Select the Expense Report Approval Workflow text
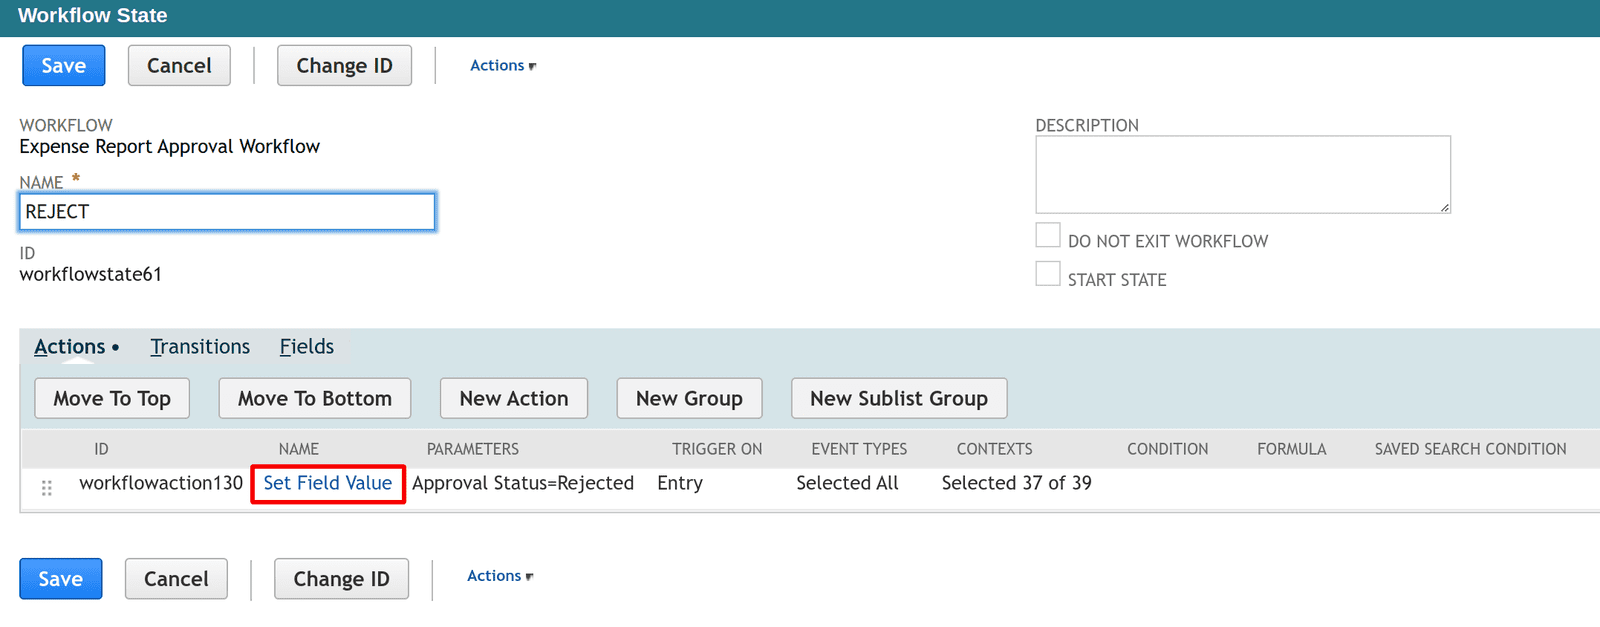 [169, 146]
